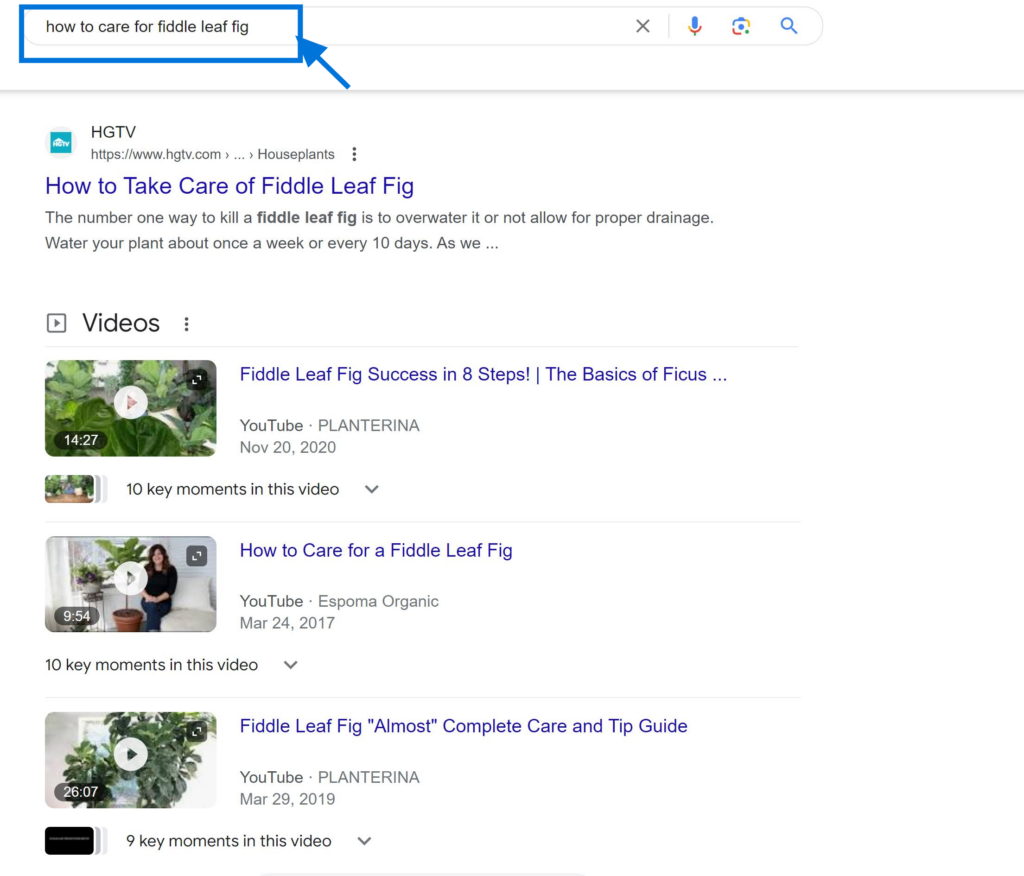Viewport: 1024px width, 876px height.
Task: Expand key moments for the Espoma Organic video
Action: pos(289,664)
